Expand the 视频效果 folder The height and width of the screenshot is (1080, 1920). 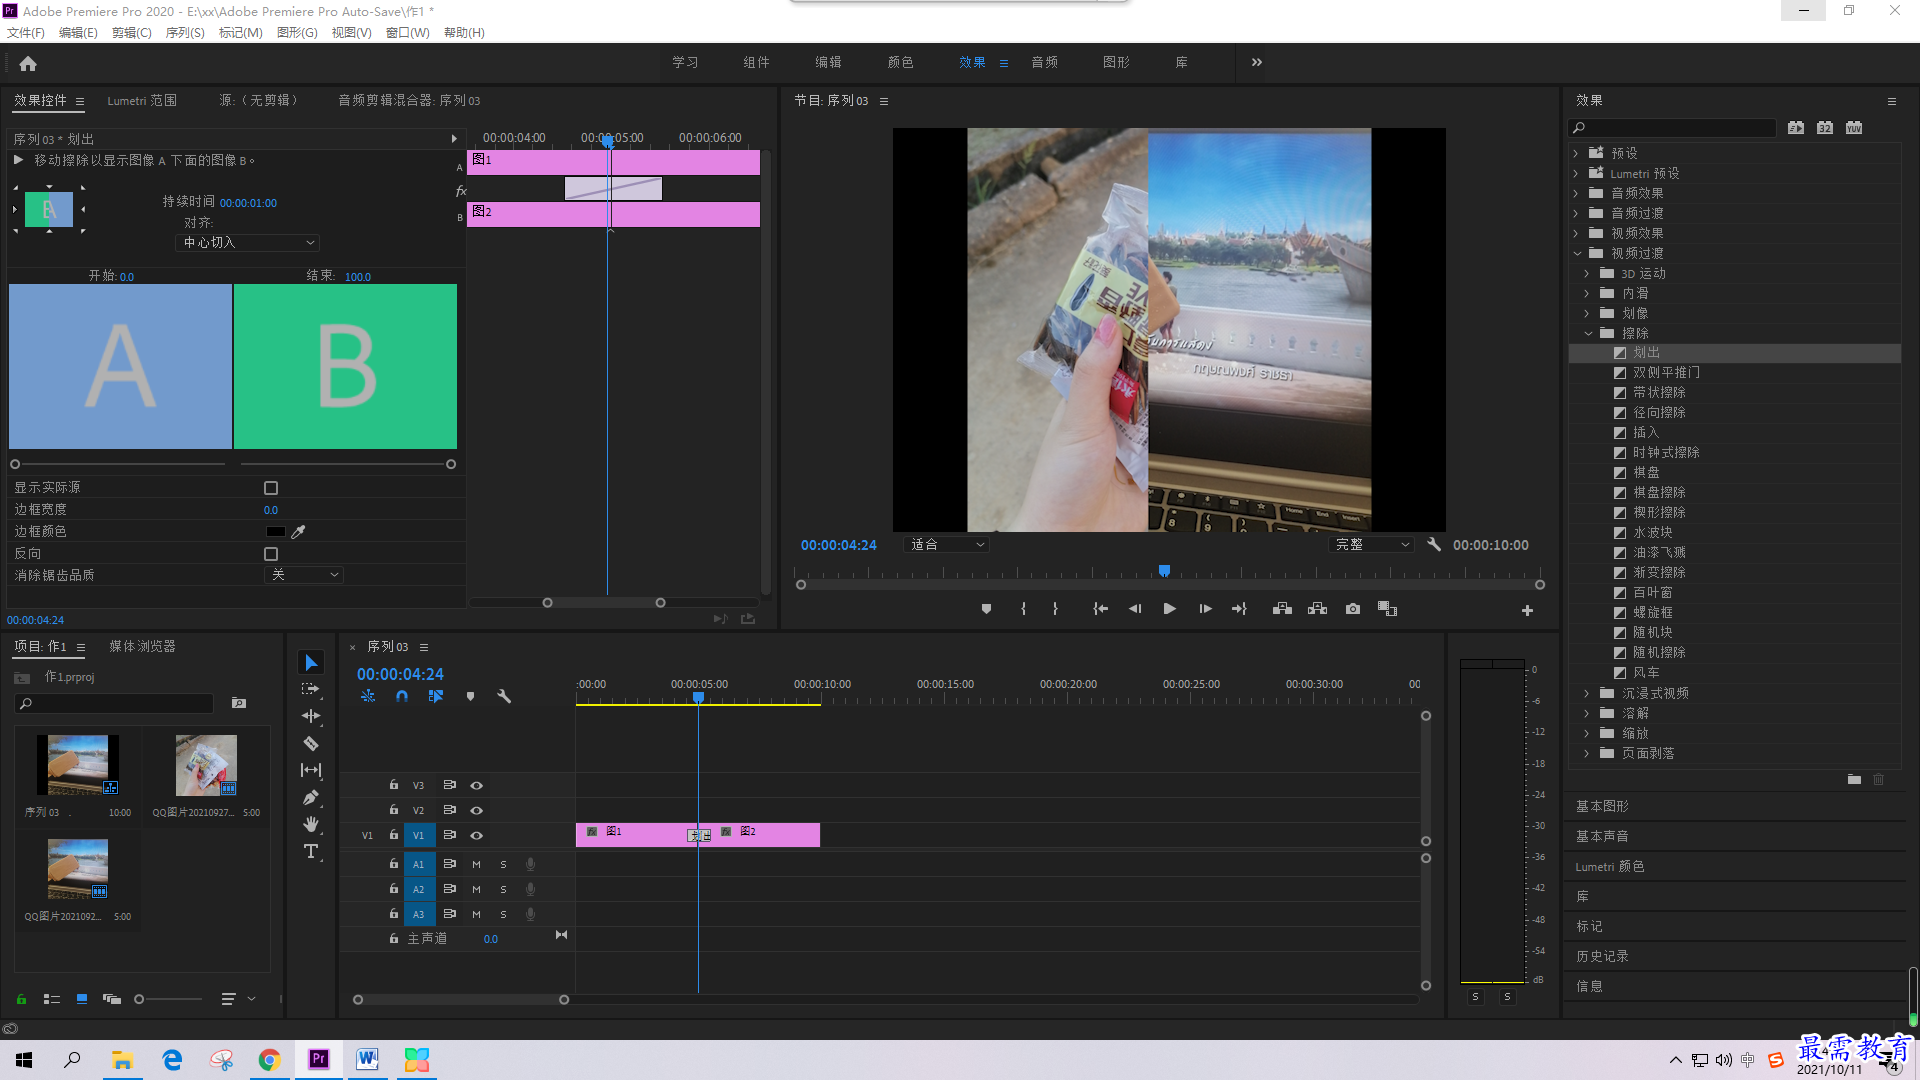click(1576, 234)
